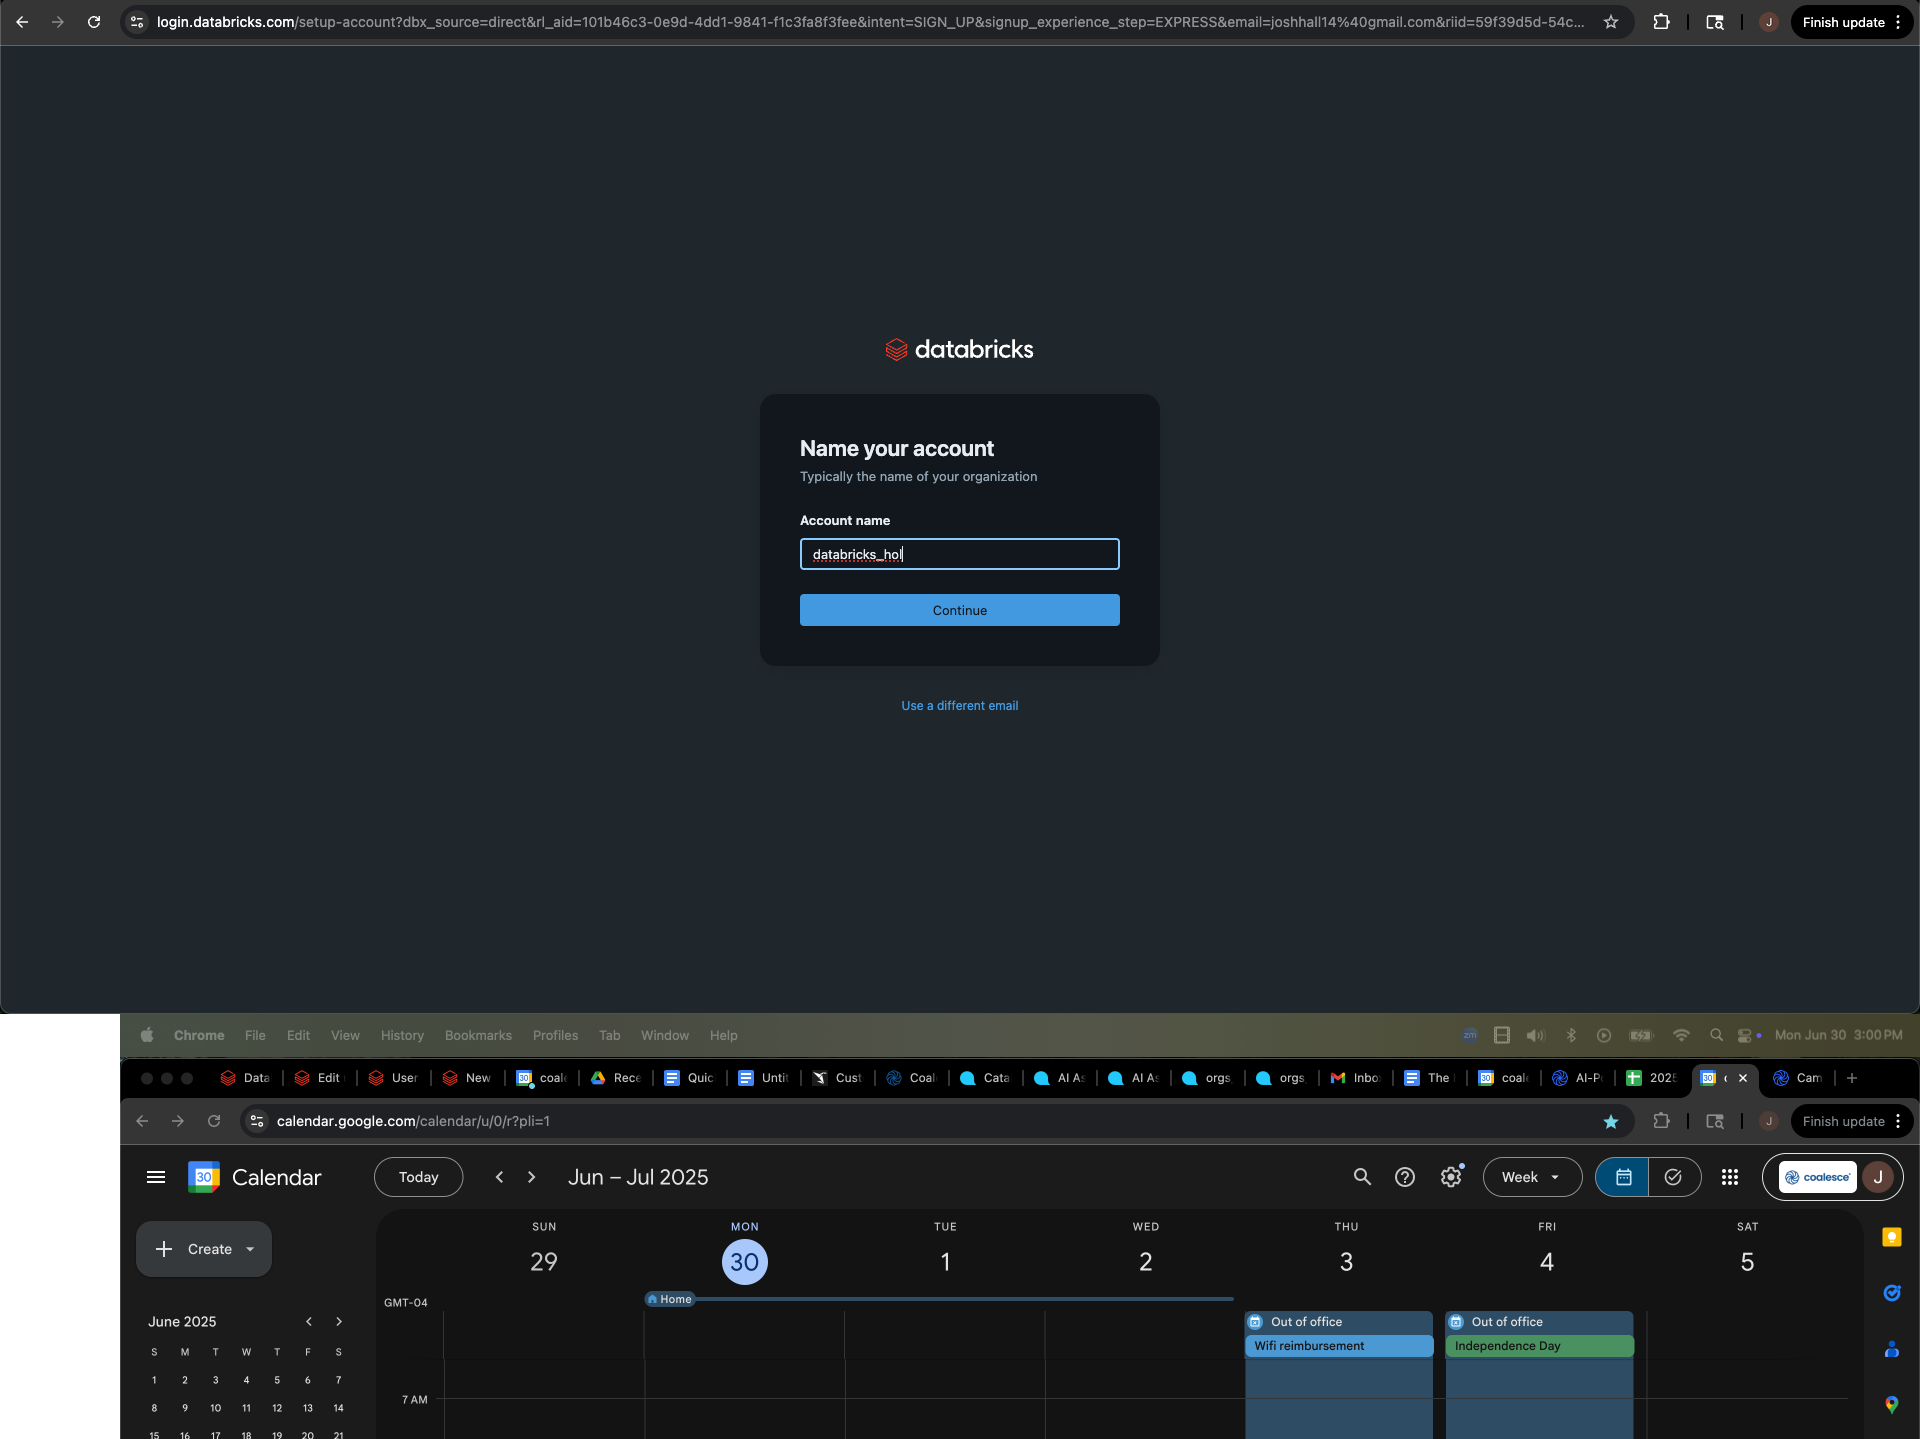1920x1439 pixels.
Task: Select June 12 in mini calendar
Action: pos(277,1408)
